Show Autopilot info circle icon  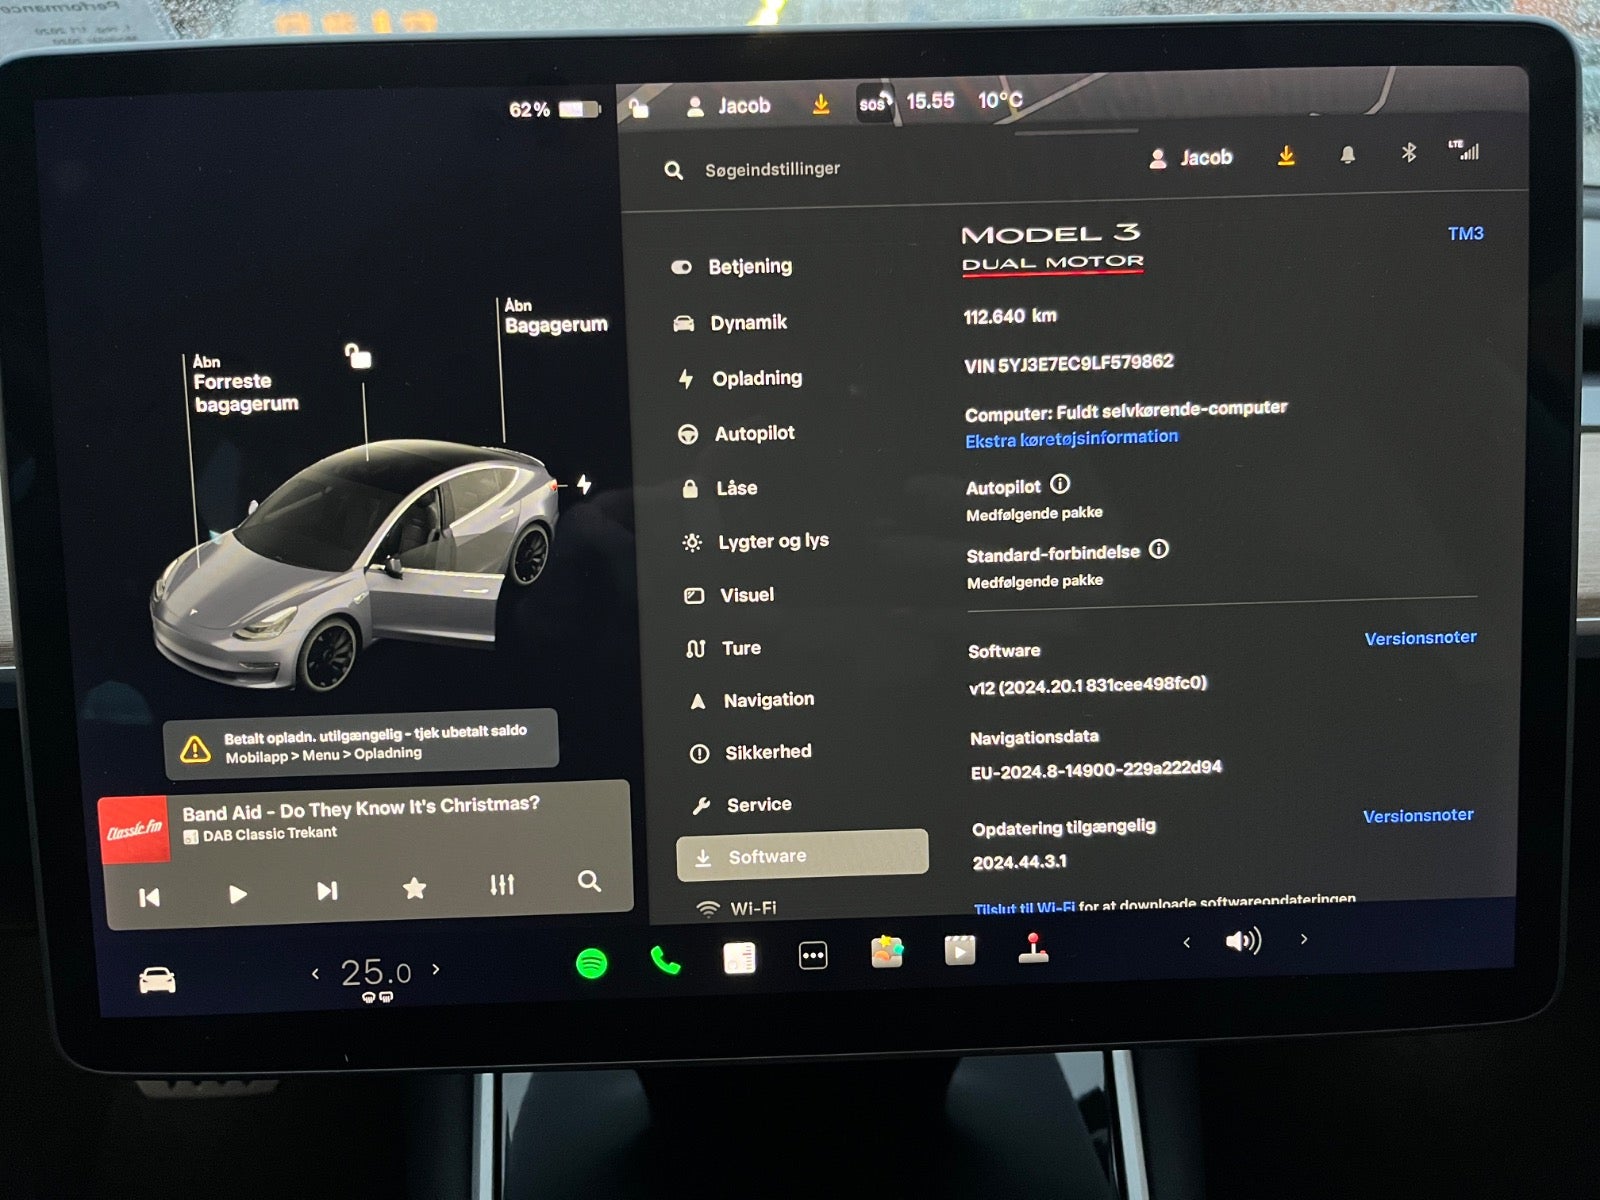1060,484
